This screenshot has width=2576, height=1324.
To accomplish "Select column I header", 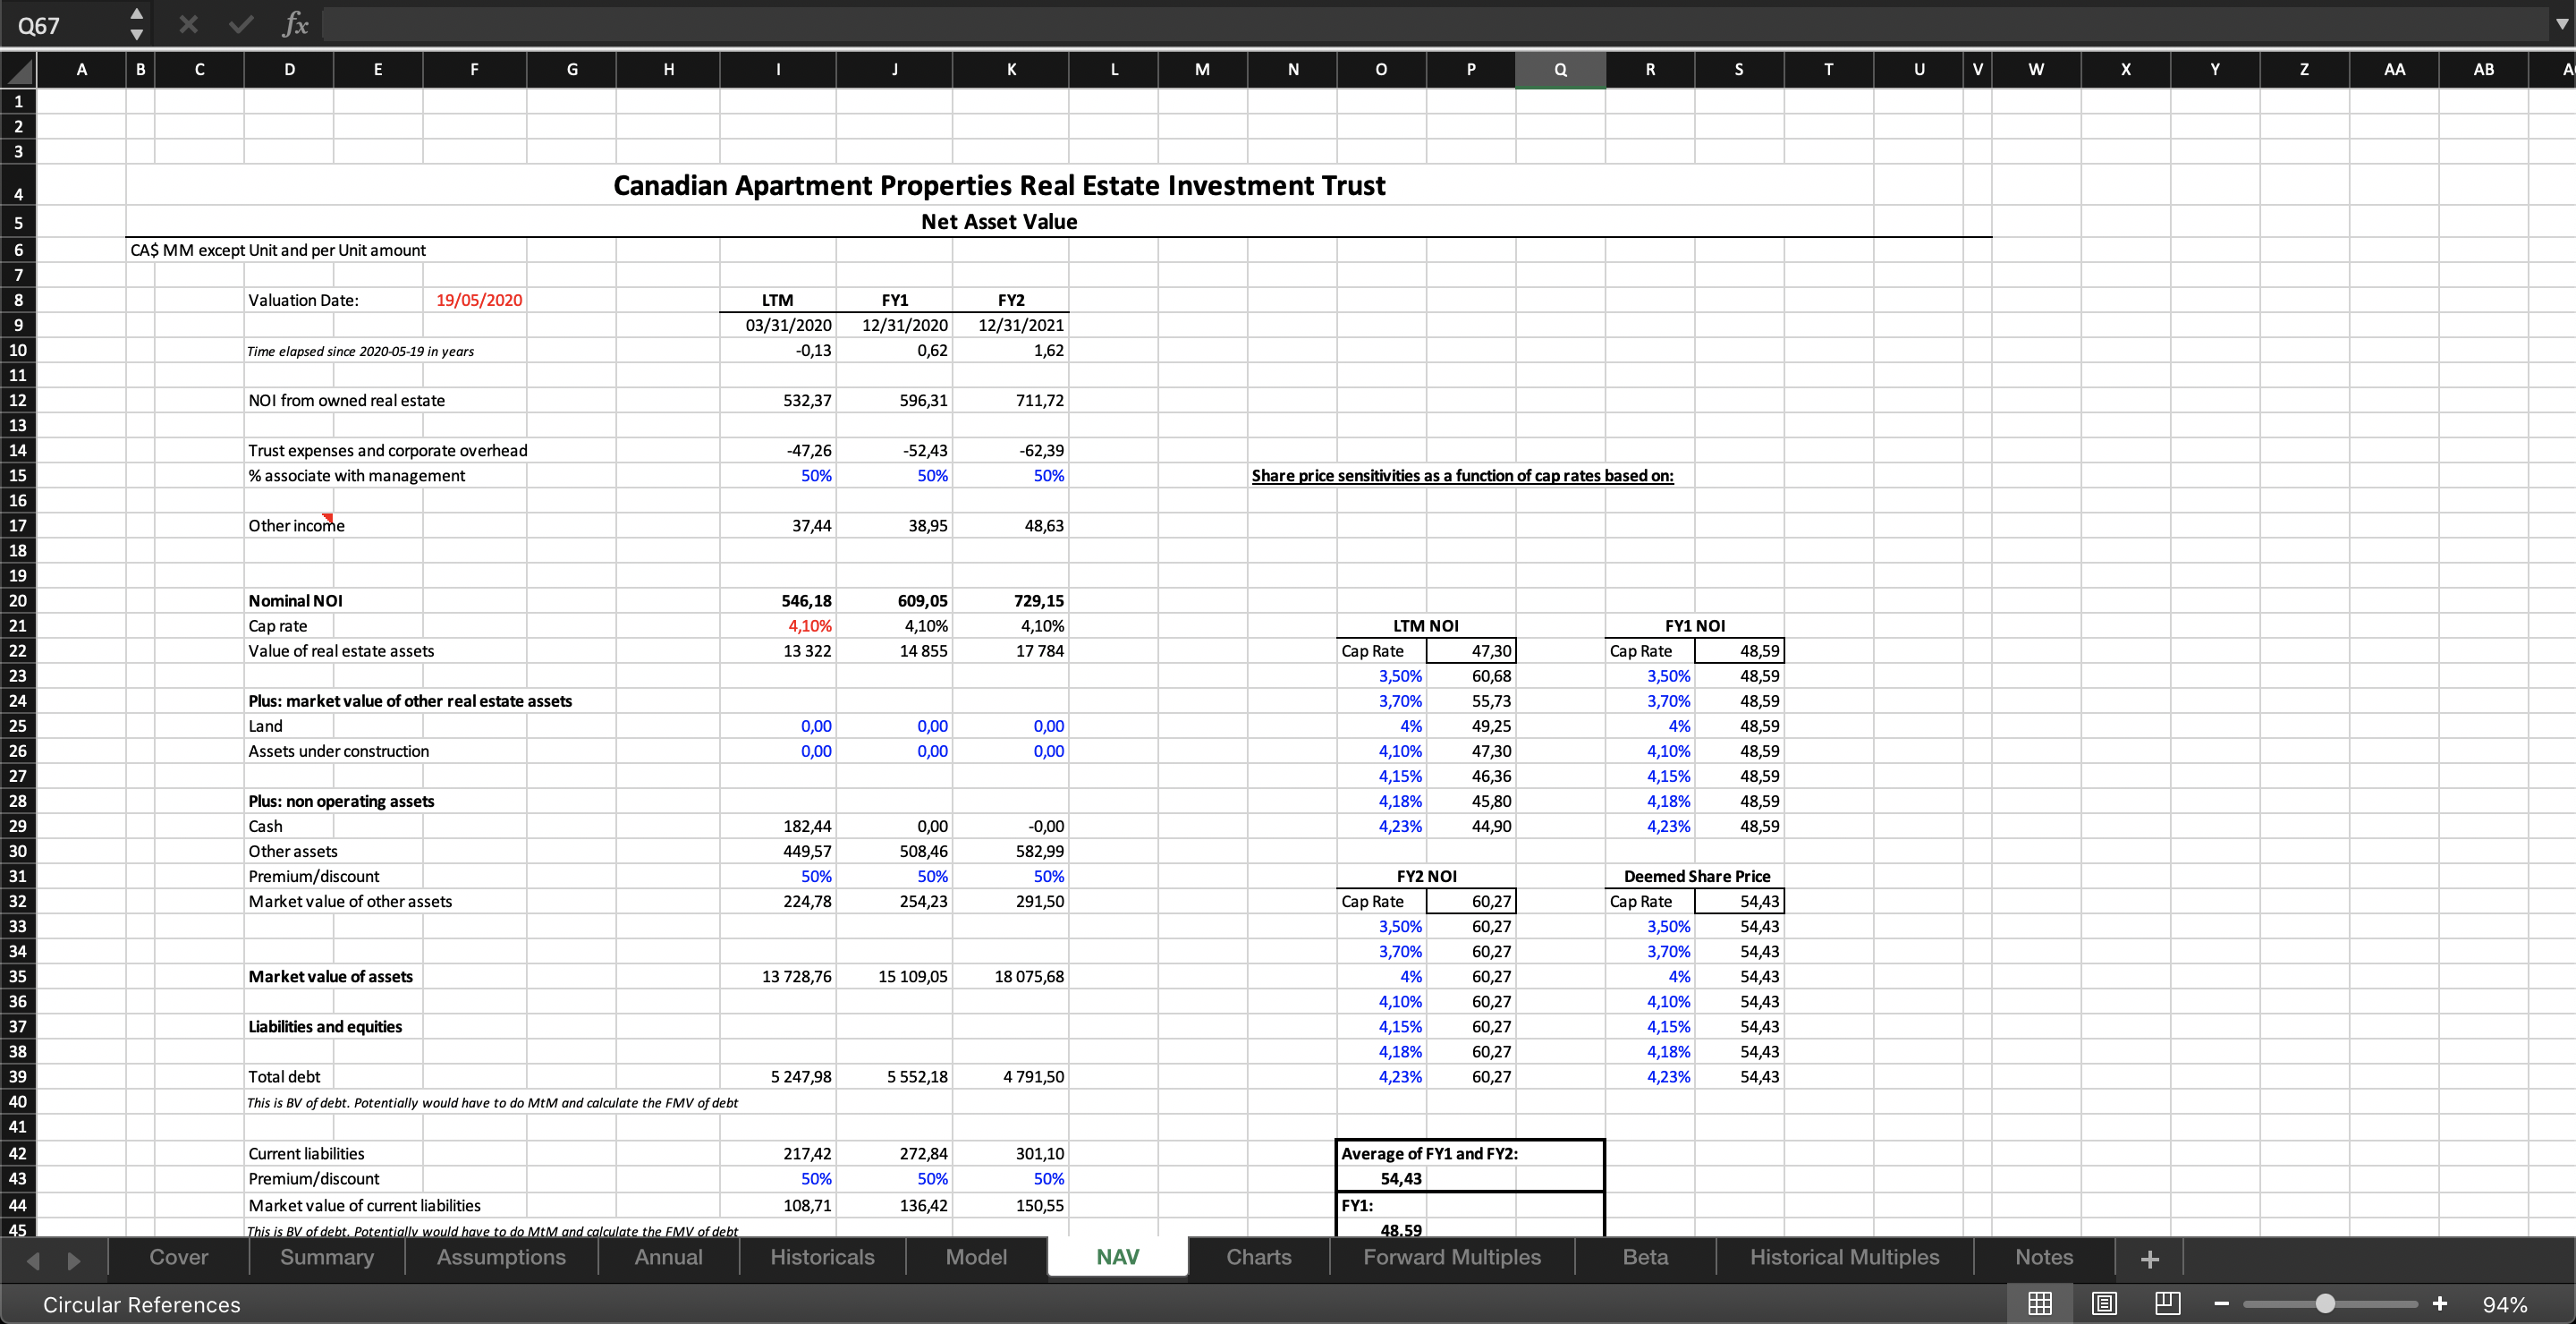I will pos(778,69).
